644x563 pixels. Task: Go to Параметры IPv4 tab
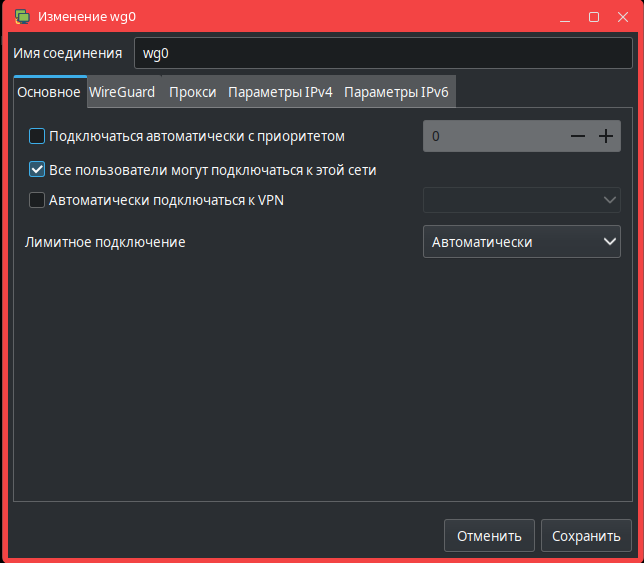pyautogui.click(x=280, y=92)
